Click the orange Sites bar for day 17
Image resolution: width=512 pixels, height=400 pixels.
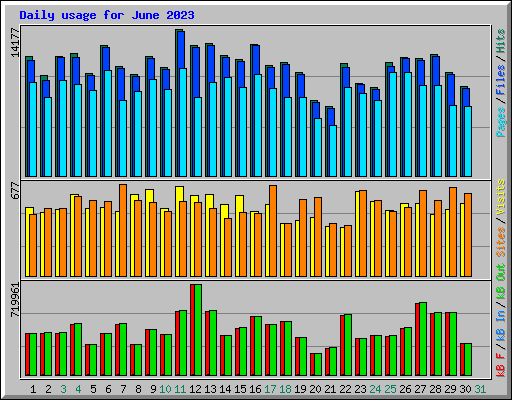tap(273, 231)
